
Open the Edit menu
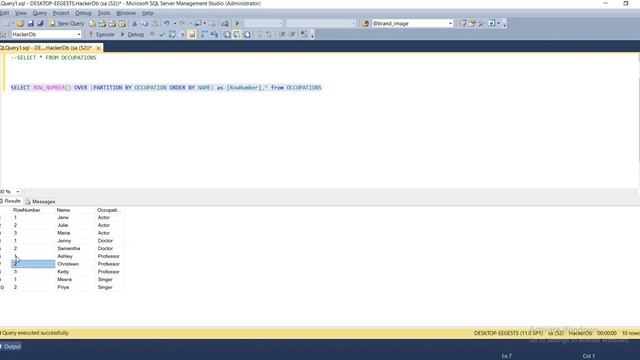click(4, 13)
